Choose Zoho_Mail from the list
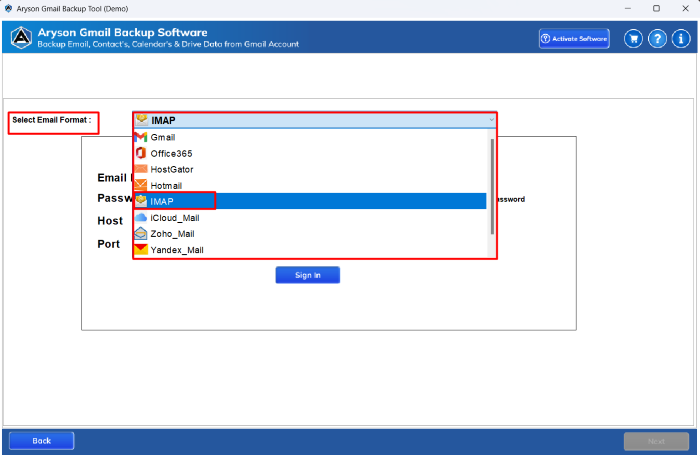 310,234
